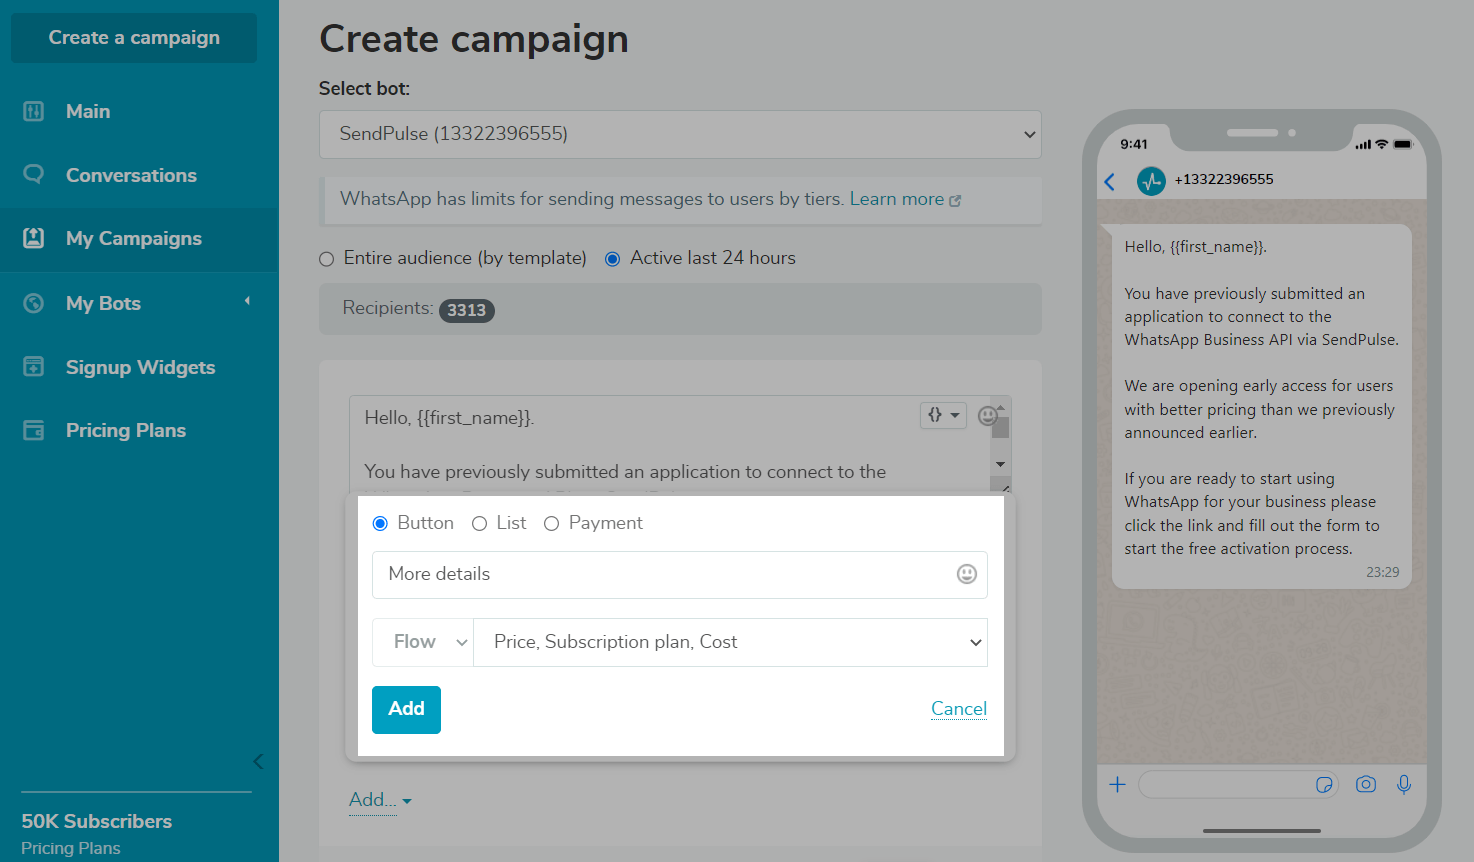Click the emoji icon in message editor
Viewport: 1474px width, 862px height.
pyautogui.click(x=987, y=416)
